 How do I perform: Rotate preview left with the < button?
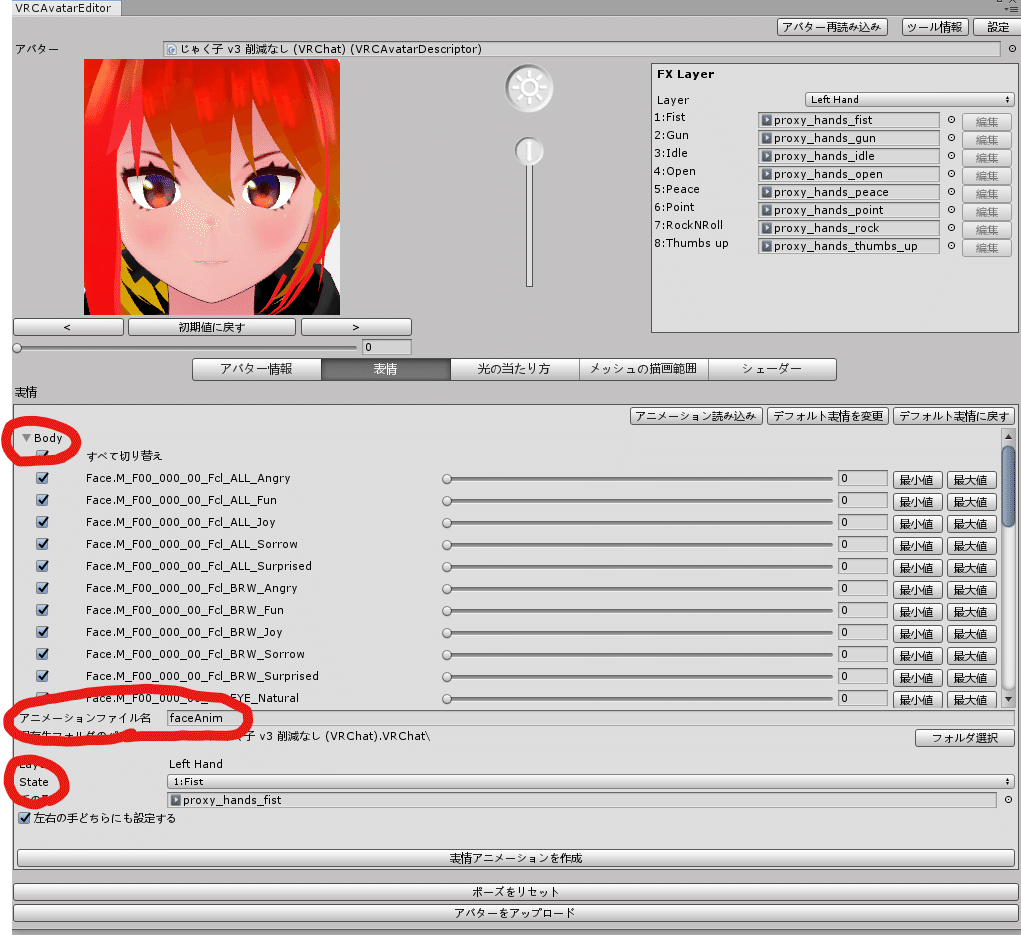click(68, 327)
